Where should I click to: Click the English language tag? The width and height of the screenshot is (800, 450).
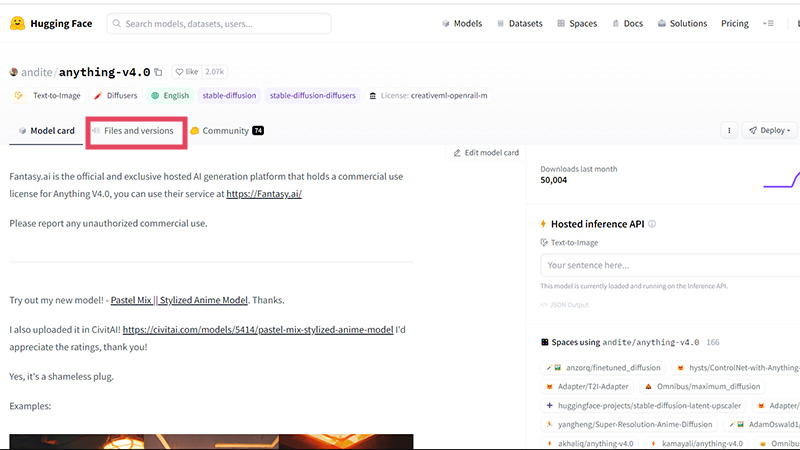coord(170,95)
